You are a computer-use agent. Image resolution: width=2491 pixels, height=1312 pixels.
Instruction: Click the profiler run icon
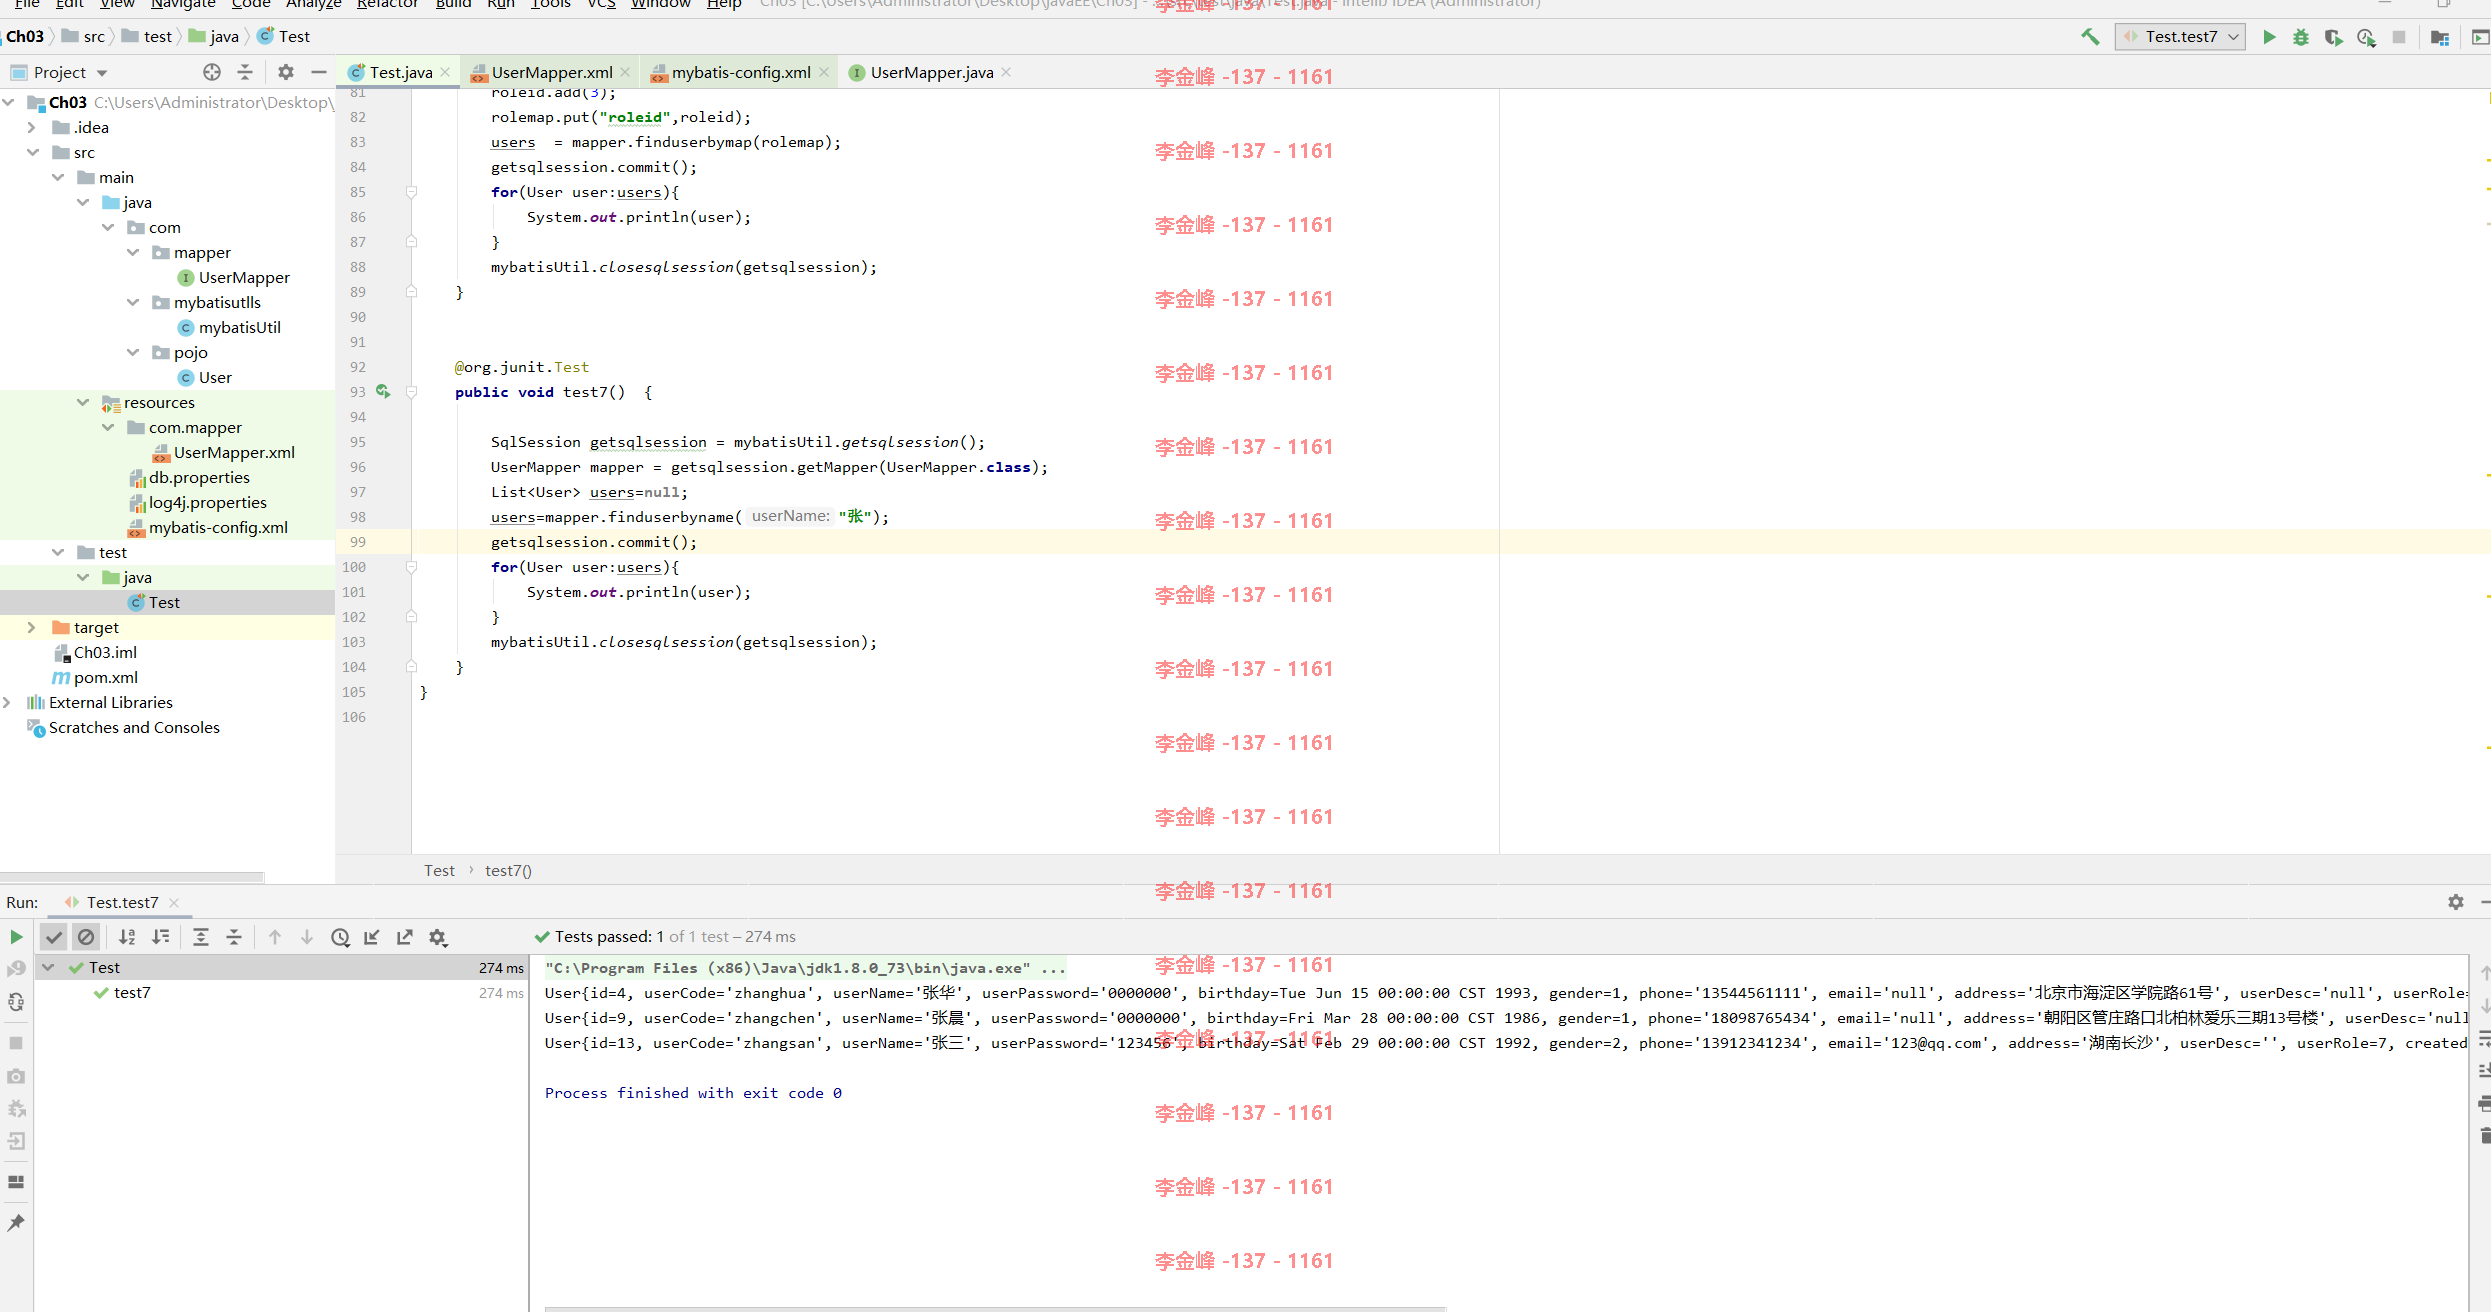pos(2366,37)
